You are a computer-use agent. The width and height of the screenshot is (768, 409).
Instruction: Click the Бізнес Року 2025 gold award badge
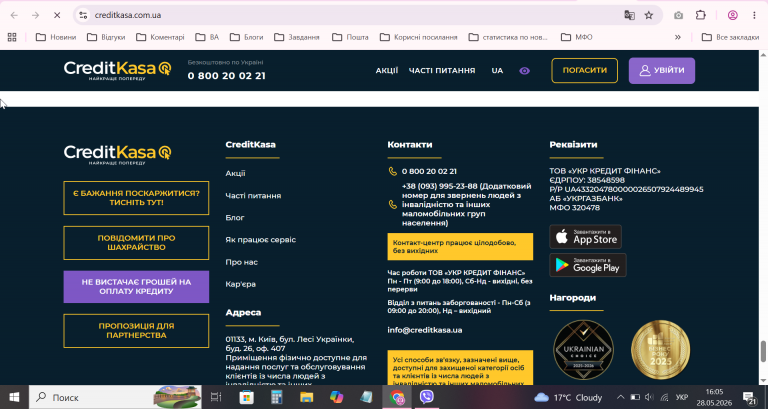tap(660, 350)
